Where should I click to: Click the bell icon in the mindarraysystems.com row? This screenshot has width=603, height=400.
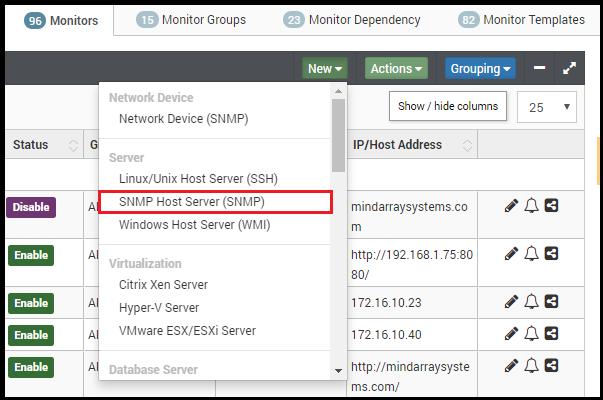[x=531, y=206]
